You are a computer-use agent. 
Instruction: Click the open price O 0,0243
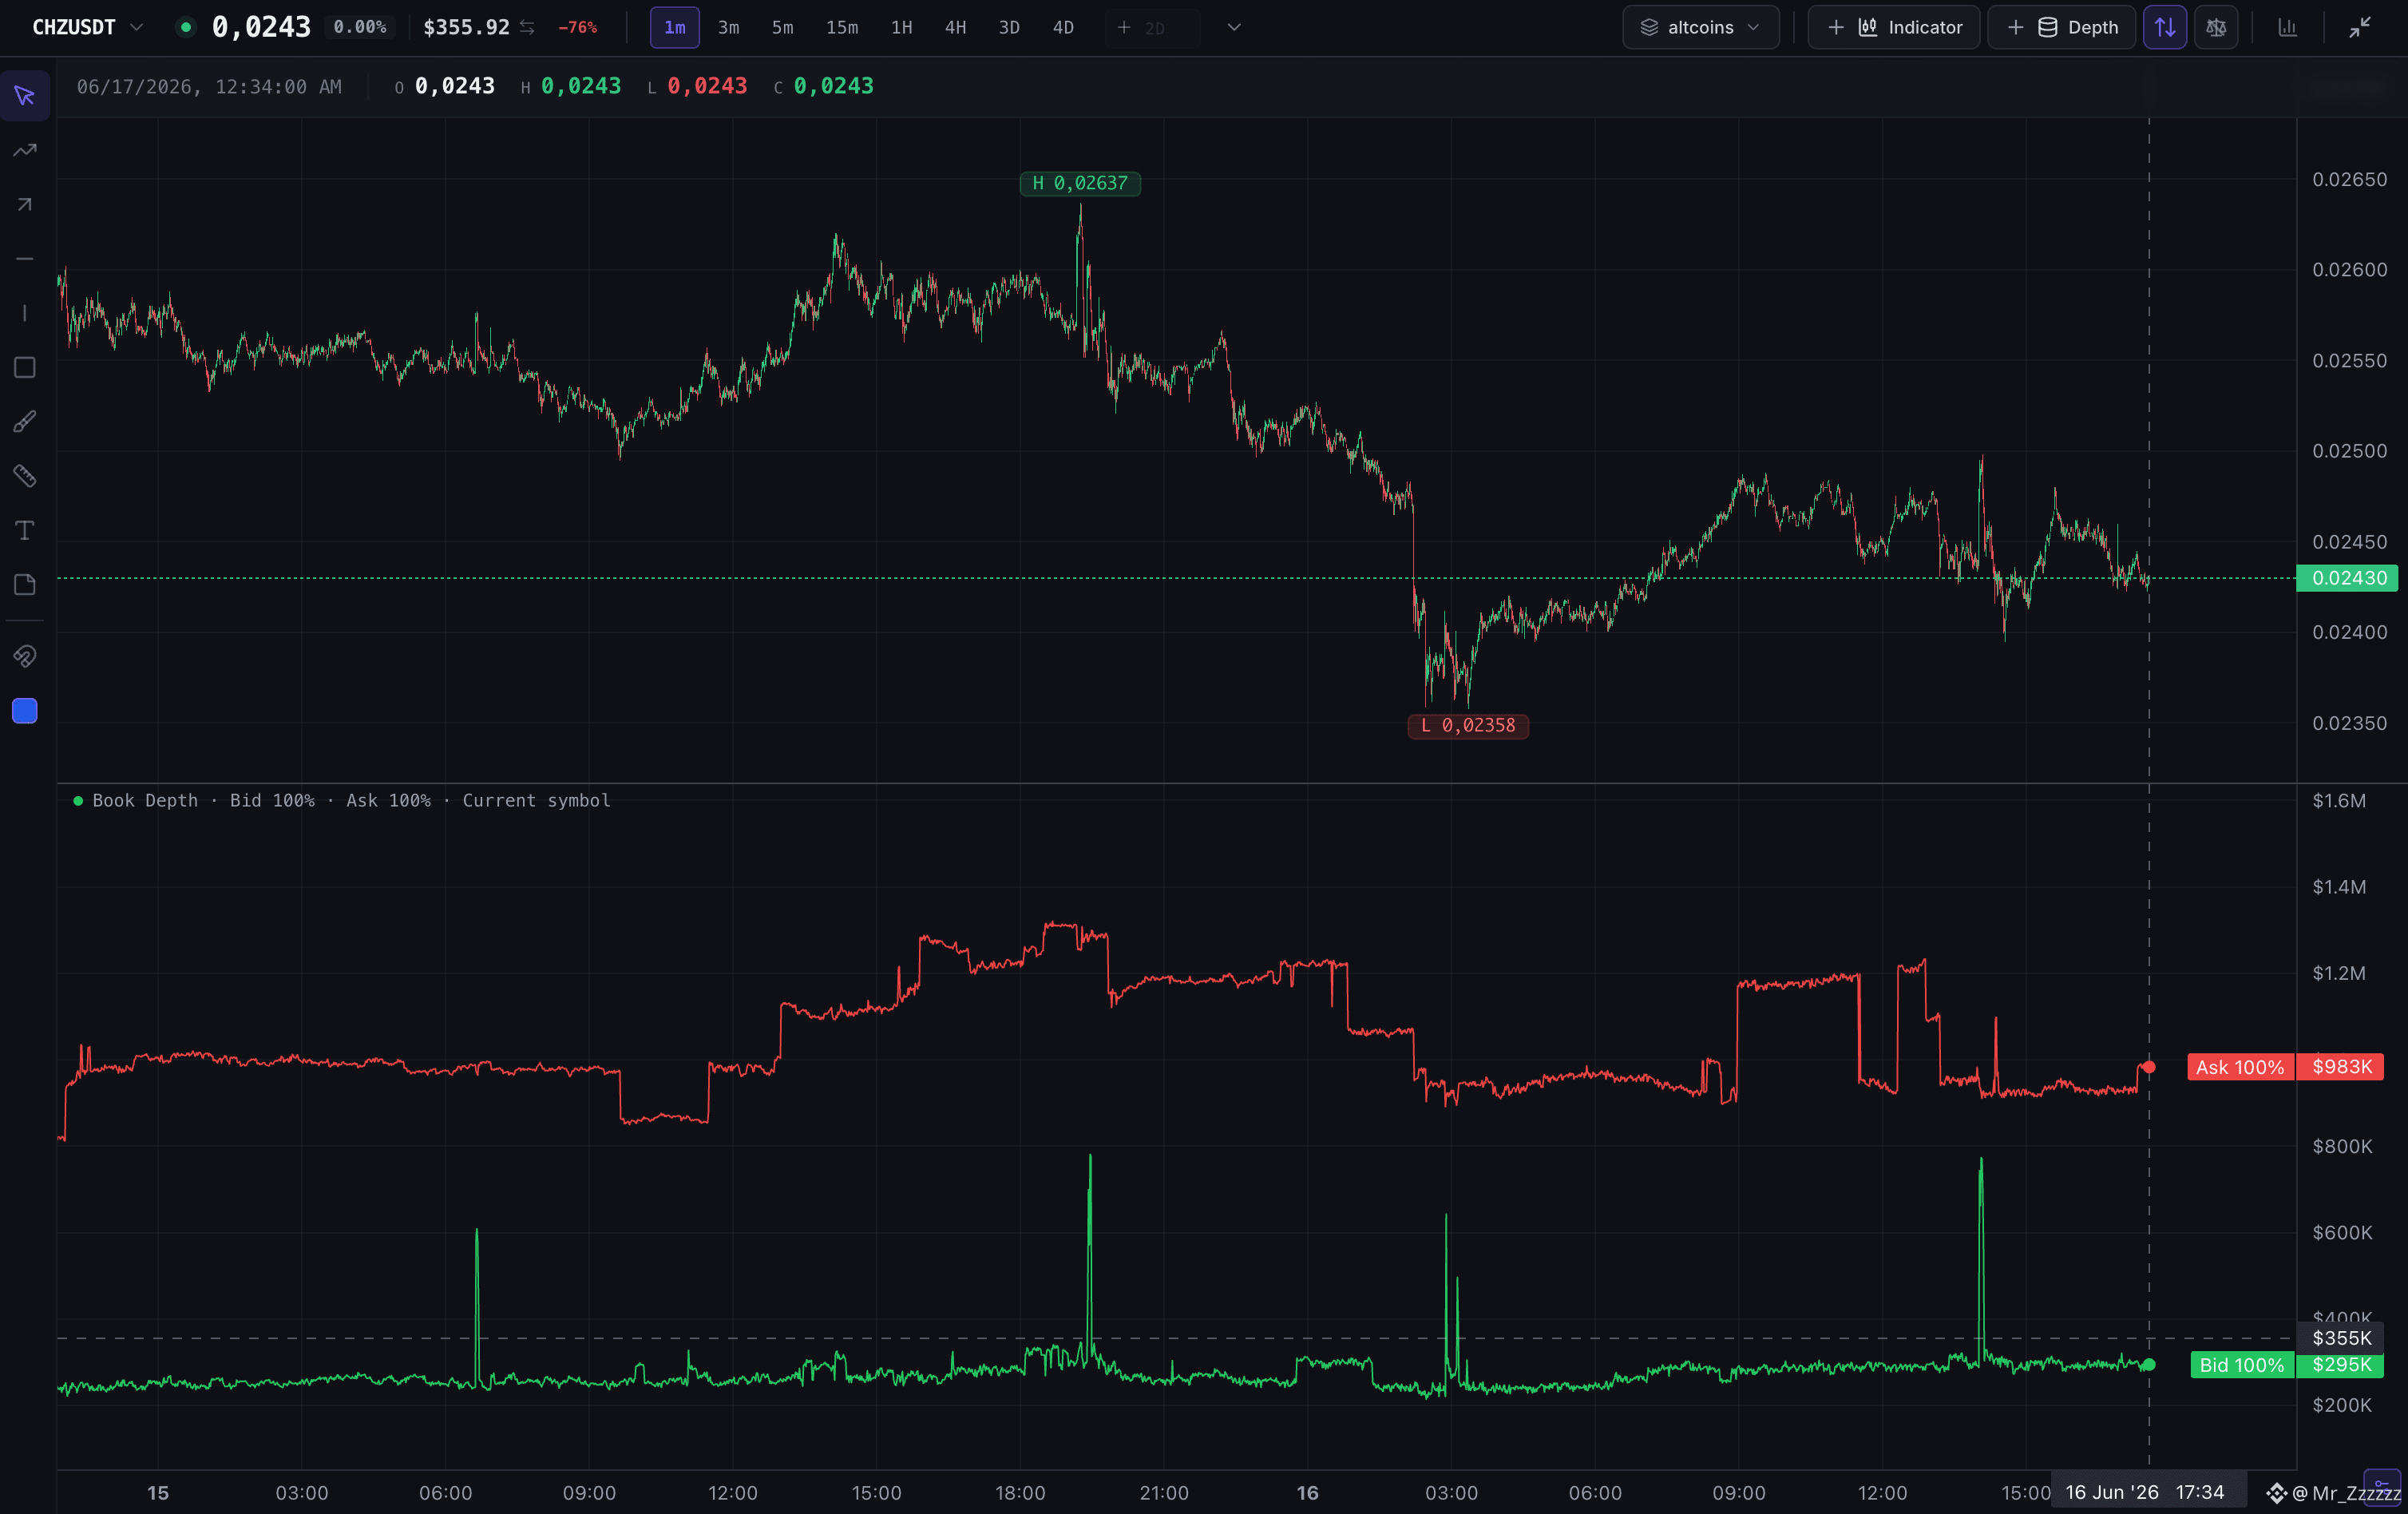click(x=445, y=87)
